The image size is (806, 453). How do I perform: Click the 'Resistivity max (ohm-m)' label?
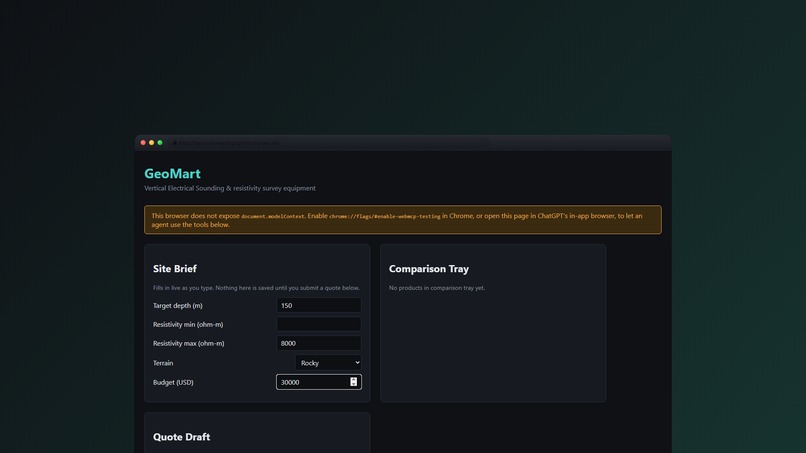point(189,343)
